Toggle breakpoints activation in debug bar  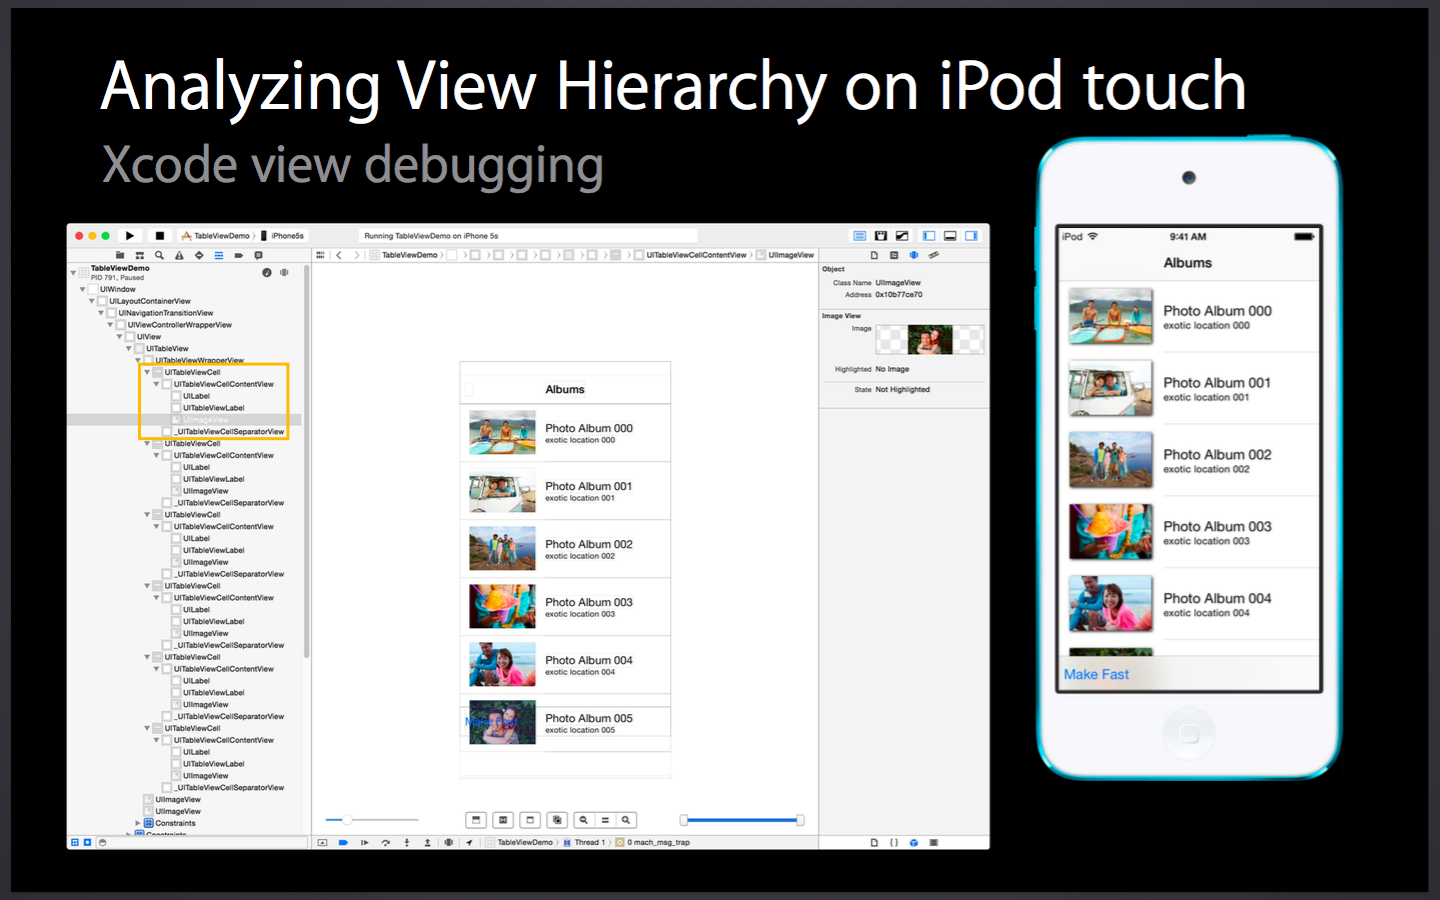(343, 842)
